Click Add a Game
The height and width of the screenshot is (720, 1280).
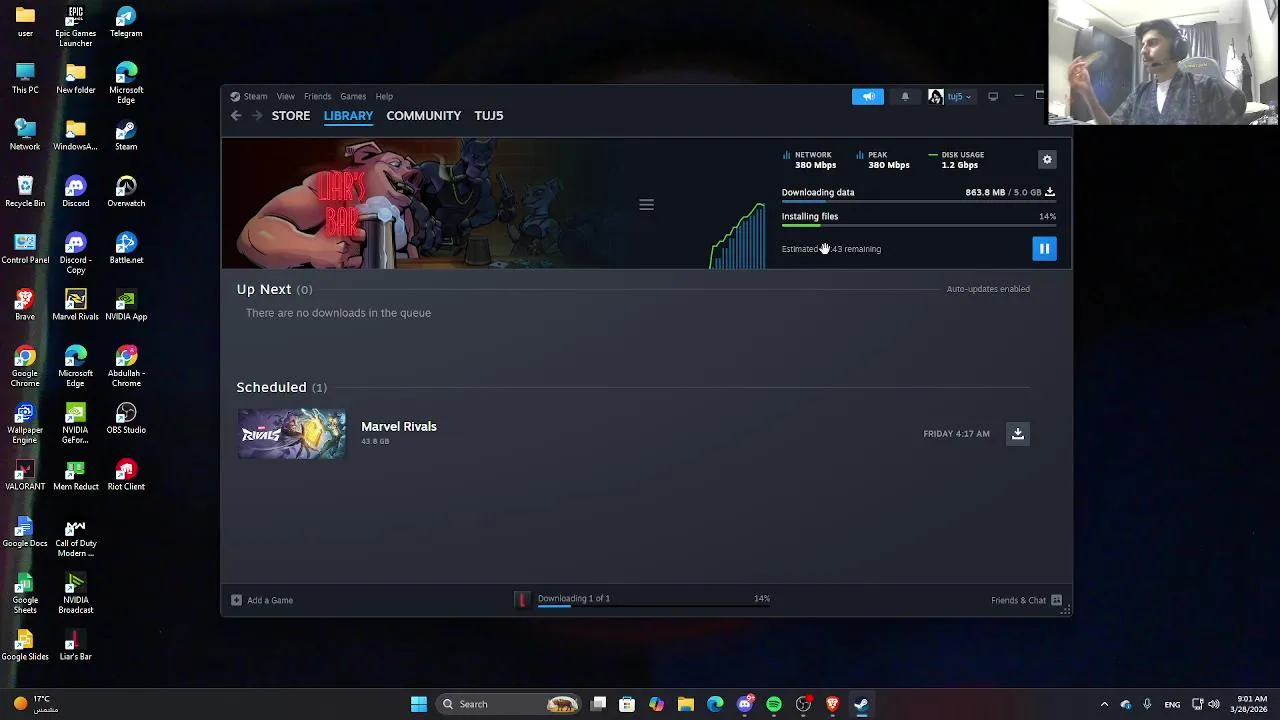click(262, 600)
